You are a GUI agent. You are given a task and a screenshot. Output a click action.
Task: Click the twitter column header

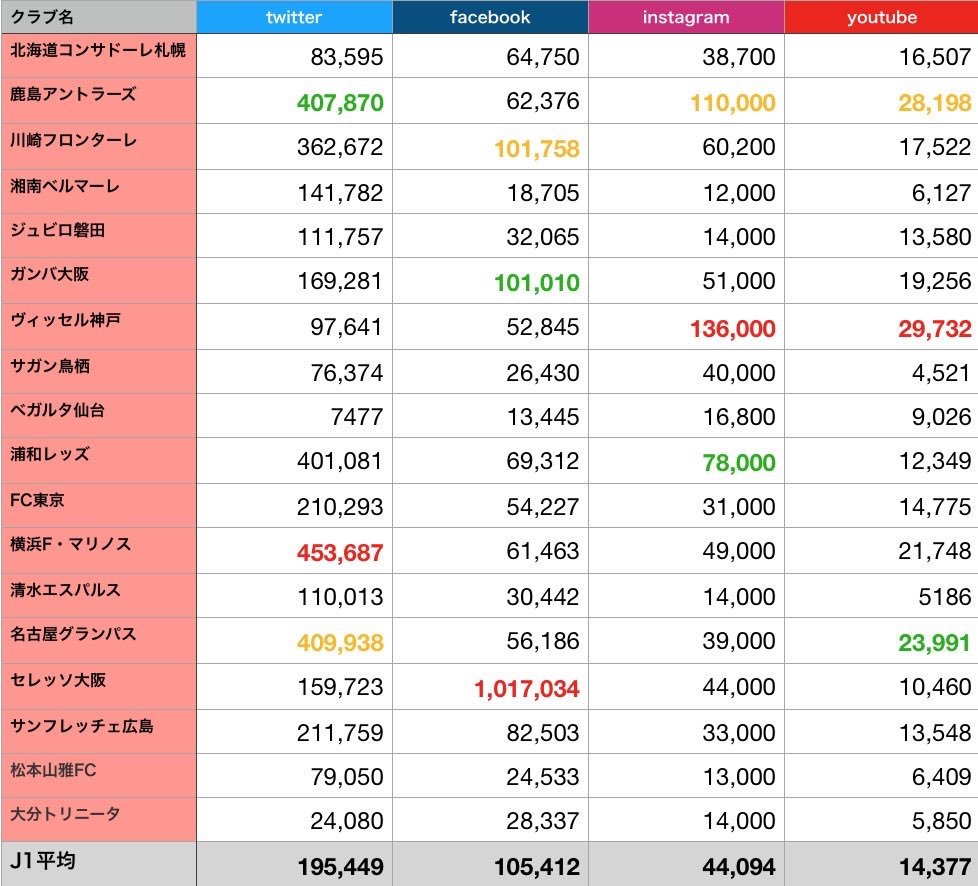tap(293, 17)
